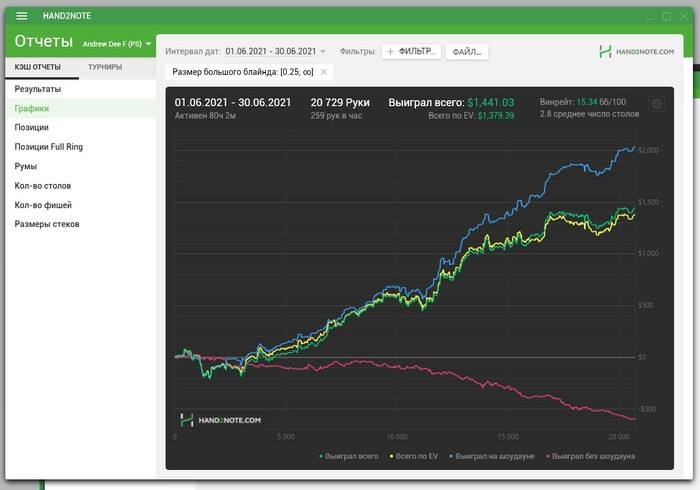The width and height of the screenshot is (700, 490).
Task: Click the 10 000 x-axis label
Action: (397, 437)
